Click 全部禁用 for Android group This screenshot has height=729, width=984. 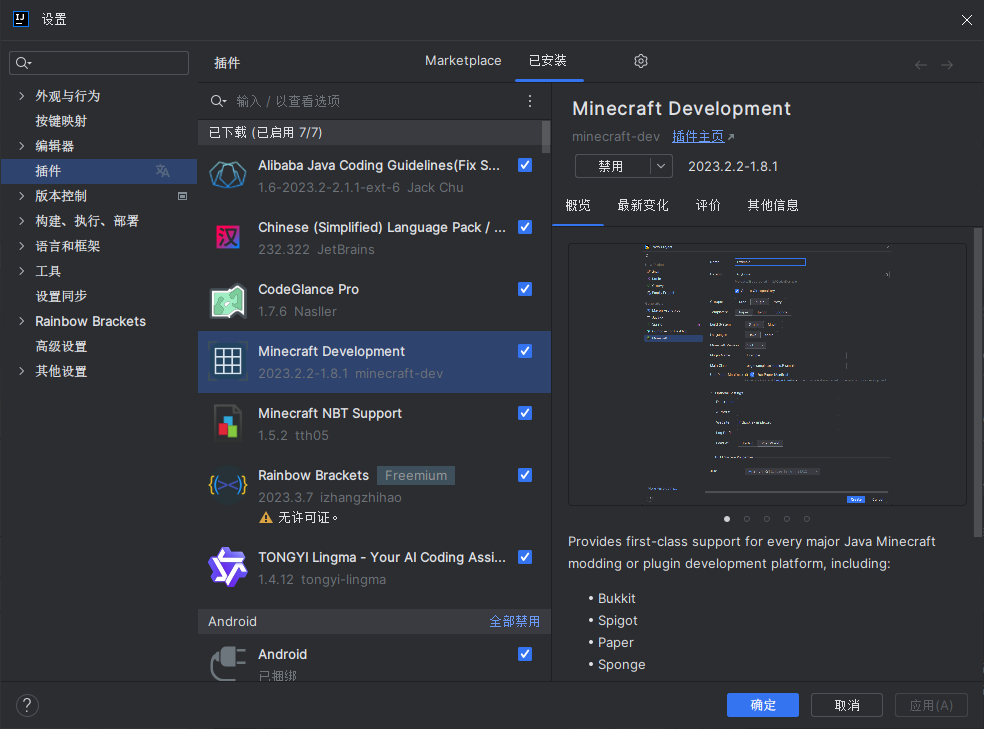[515, 621]
